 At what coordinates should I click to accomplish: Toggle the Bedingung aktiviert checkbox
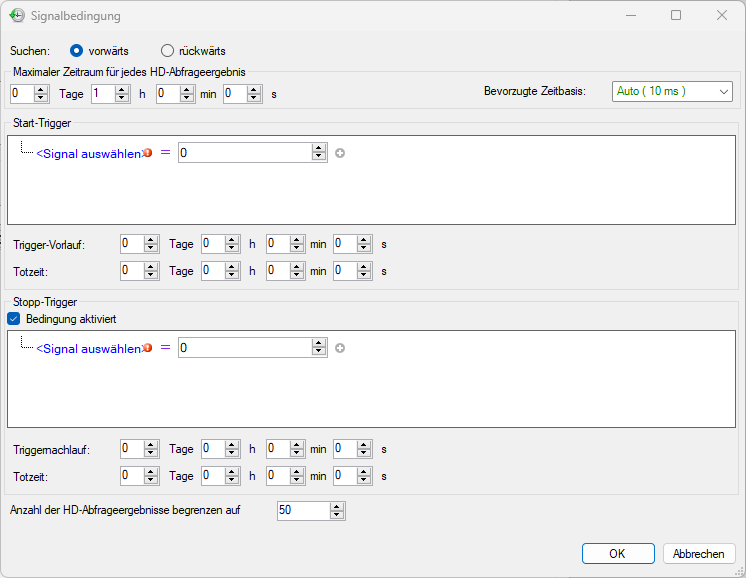pos(13,318)
